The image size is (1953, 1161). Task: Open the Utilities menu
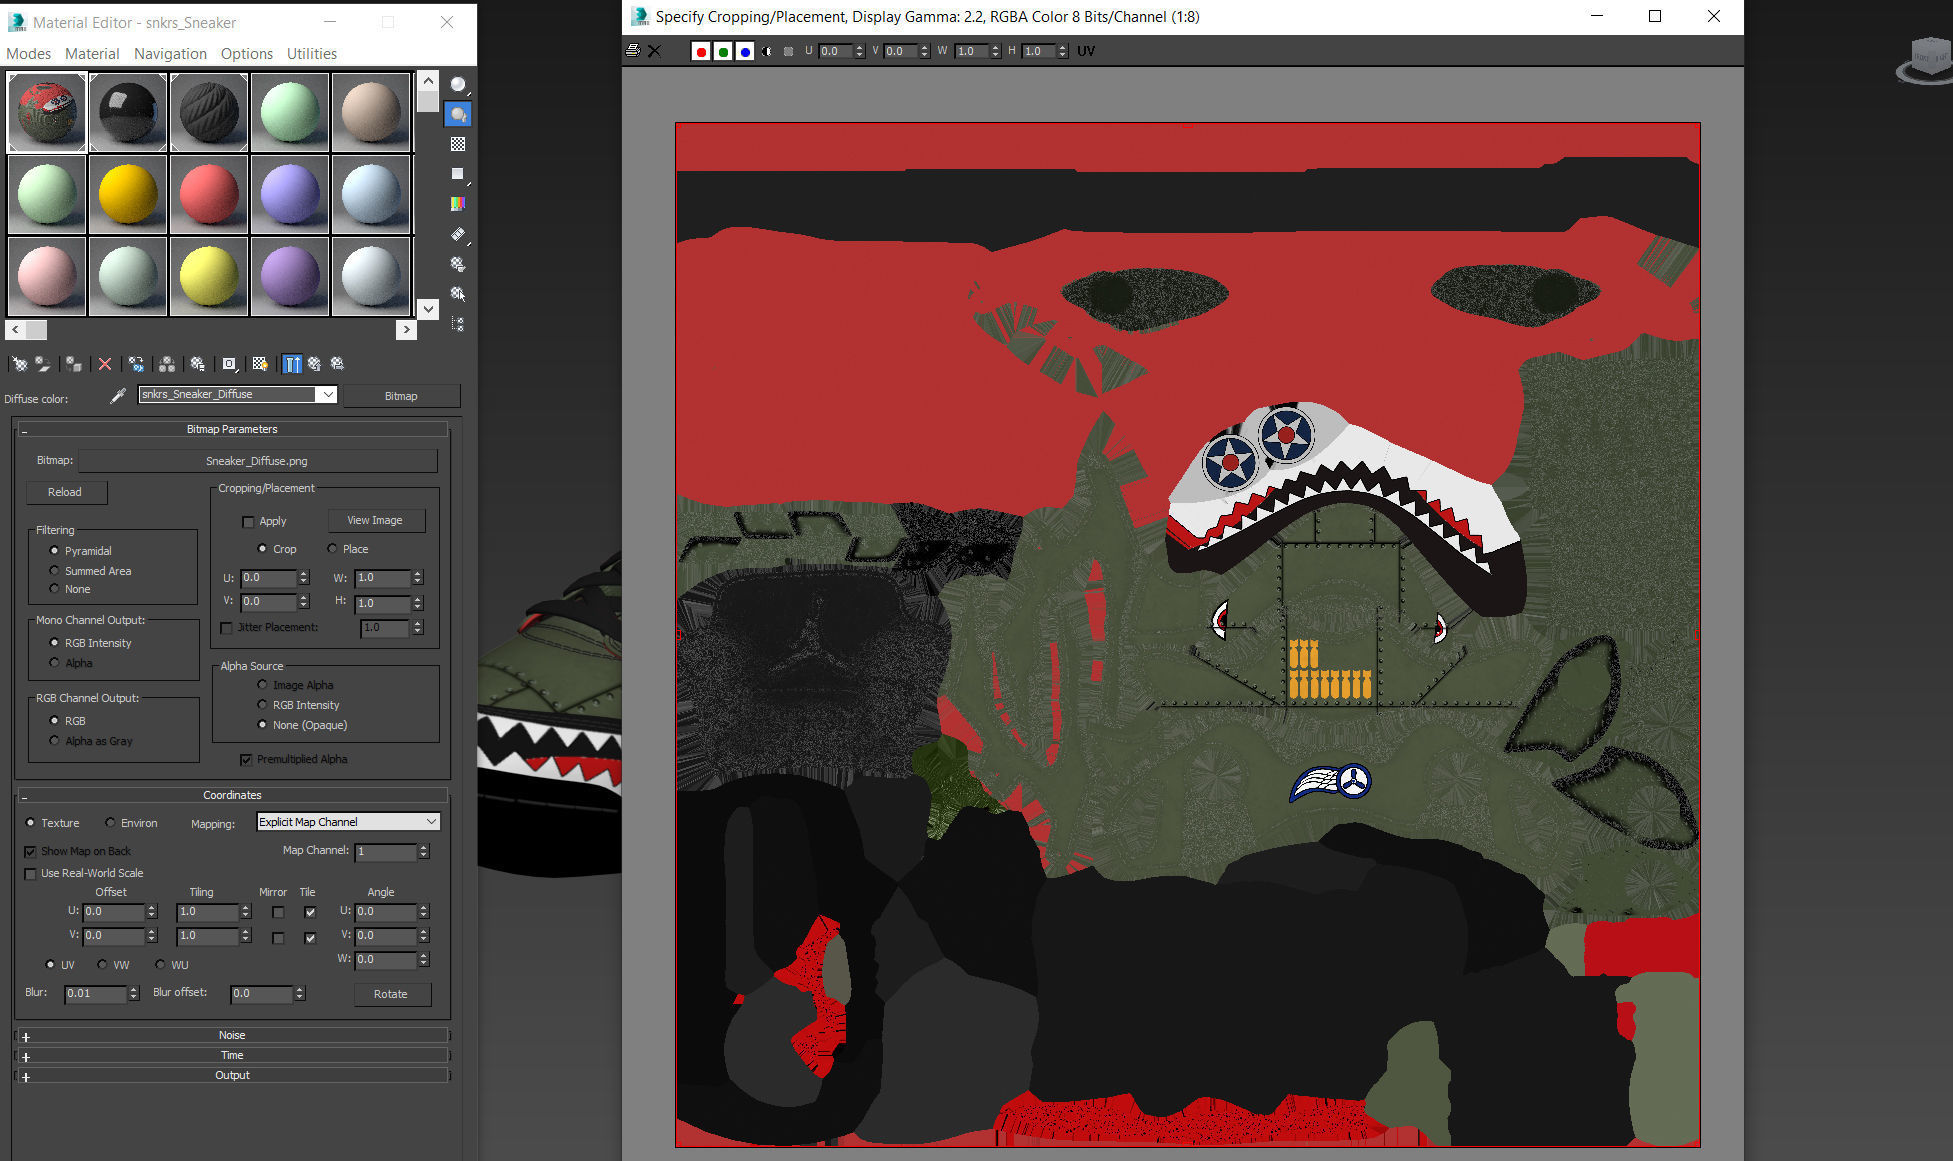tap(311, 54)
